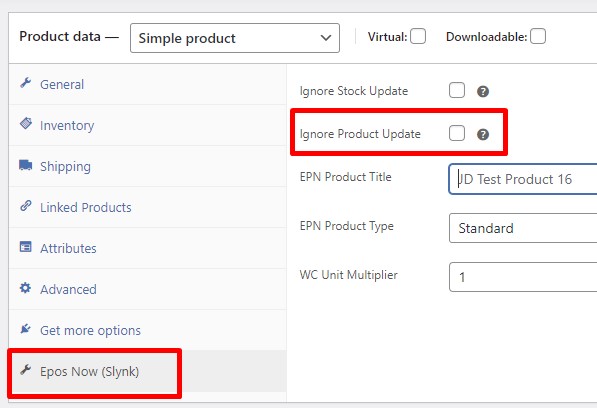Click the Epos Now wrench icon
597x408 pixels.
(x=26, y=370)
